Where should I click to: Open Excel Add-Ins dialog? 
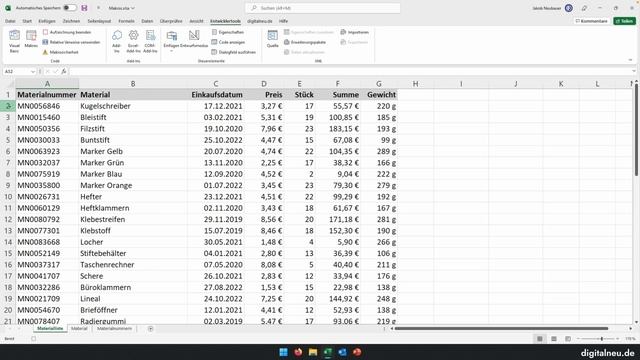(133, 41)
